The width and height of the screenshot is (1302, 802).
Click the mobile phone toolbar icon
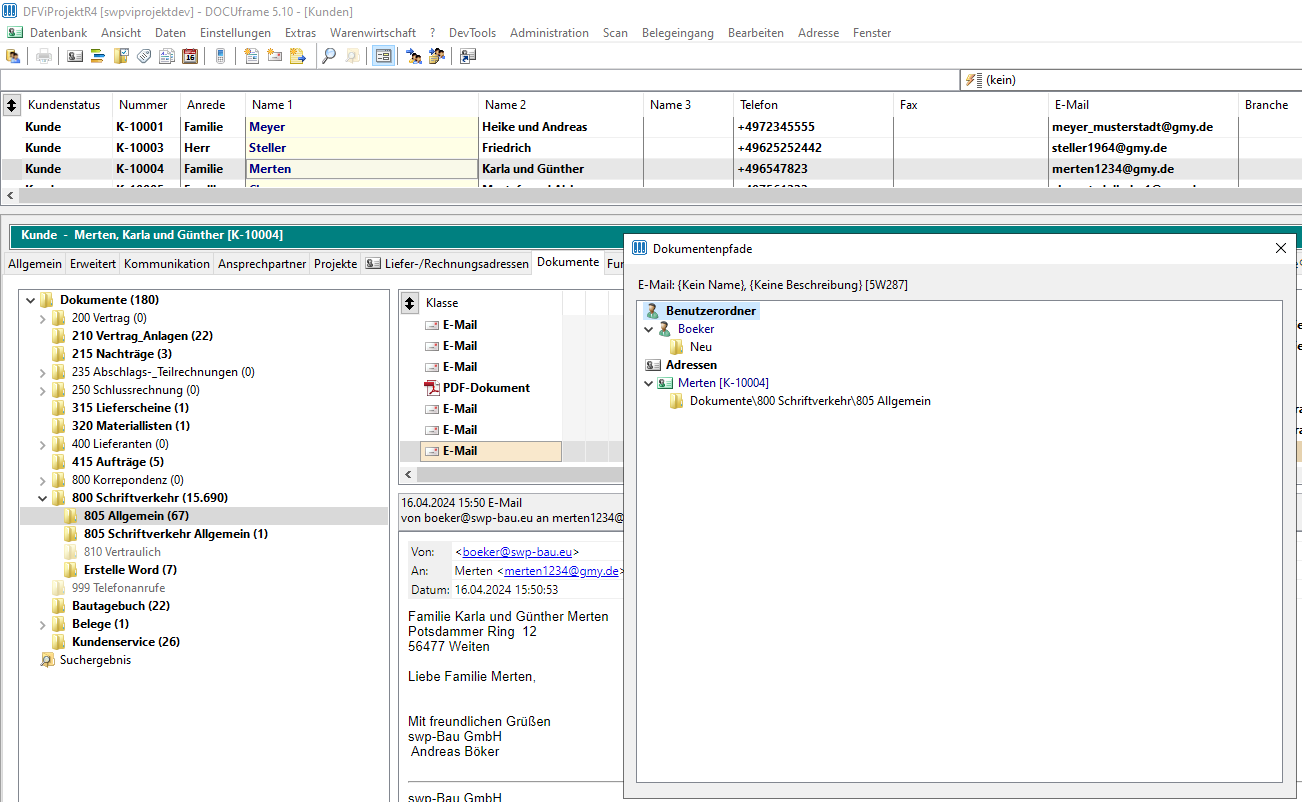tap(220, 56)
